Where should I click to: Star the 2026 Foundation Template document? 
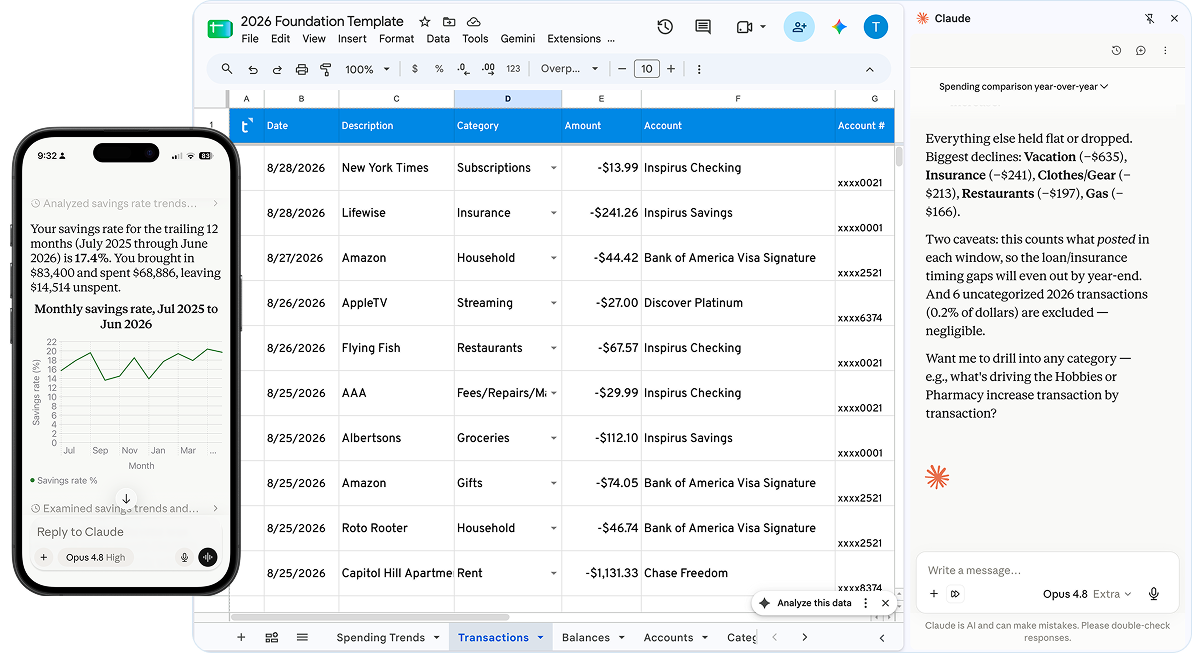tap(425, 21)
